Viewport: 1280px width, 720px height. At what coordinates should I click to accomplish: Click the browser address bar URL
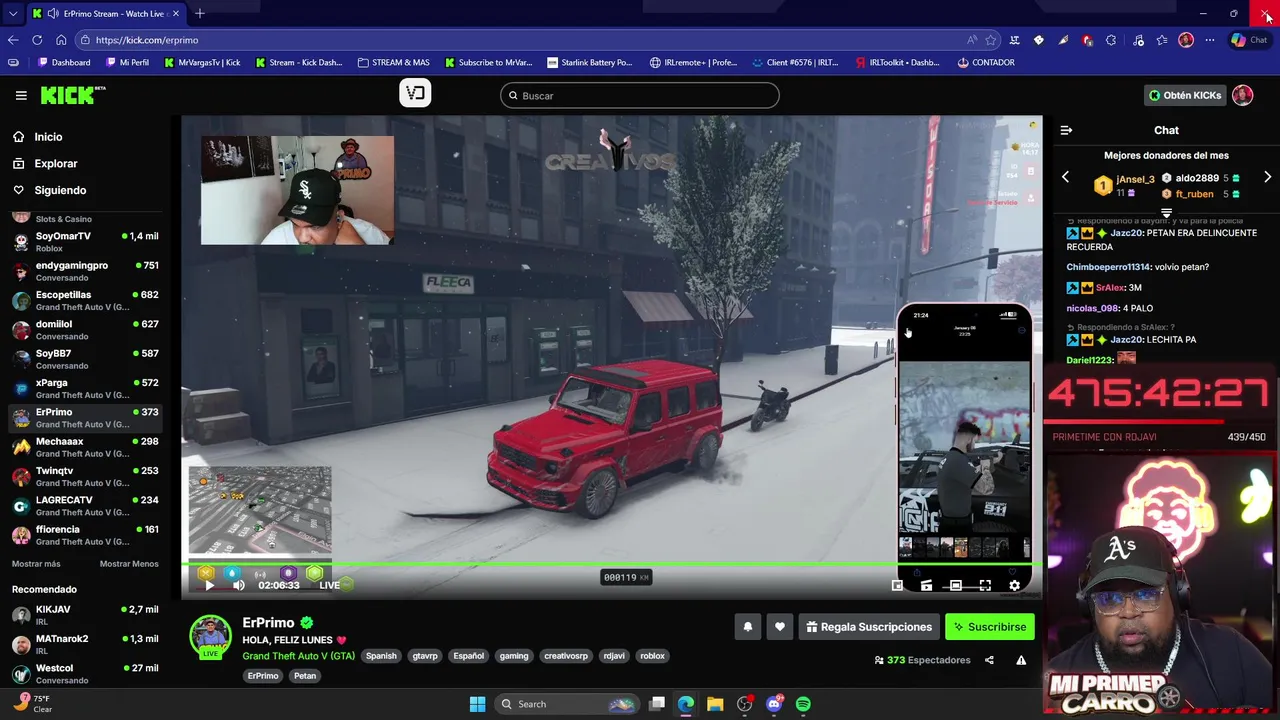[147, 40]
